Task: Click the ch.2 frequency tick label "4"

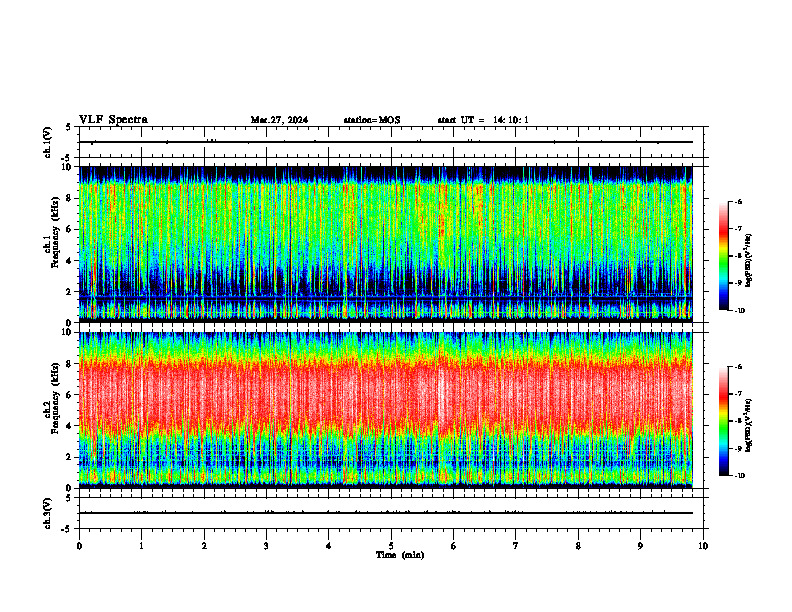Action: click(69, 426)
